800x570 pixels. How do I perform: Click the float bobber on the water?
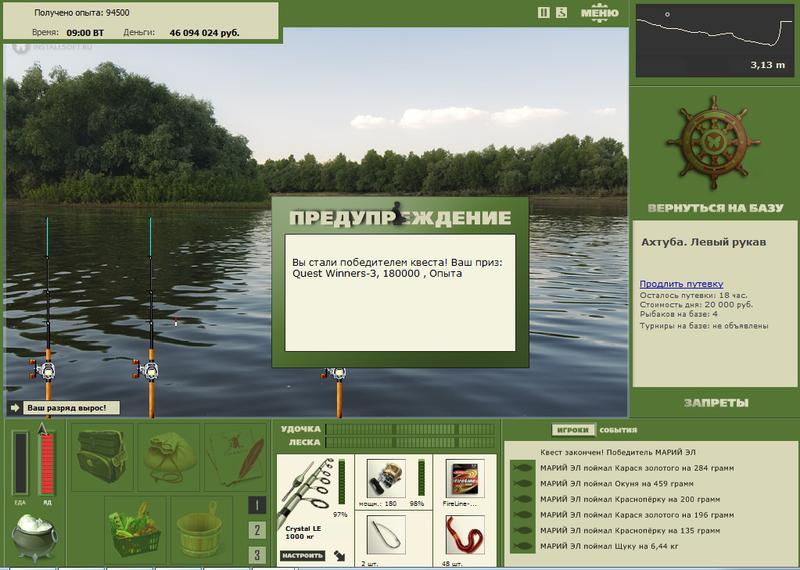[176, 322]
